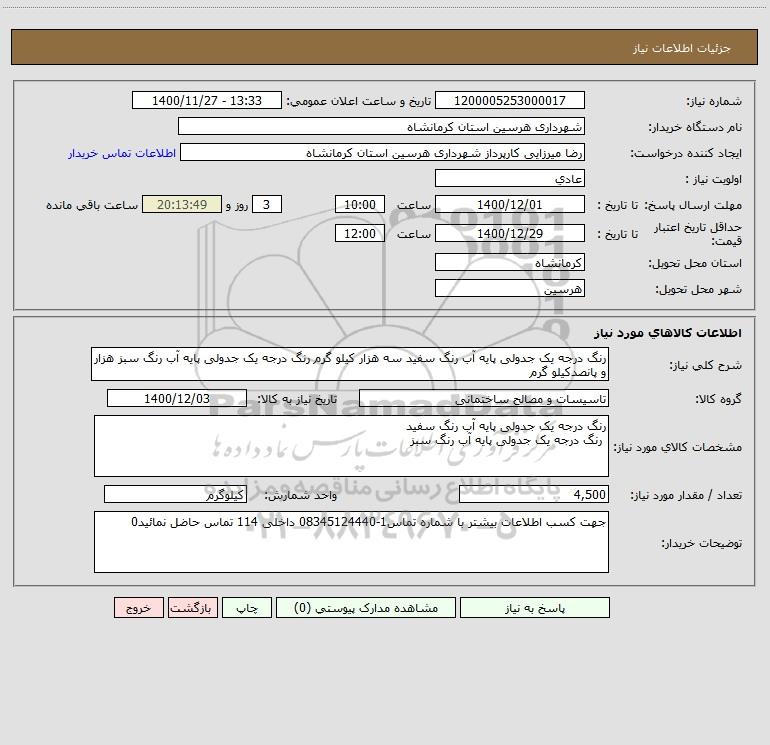Click the چاپ print button
The image size is (770, 745).
click(247, 607)
